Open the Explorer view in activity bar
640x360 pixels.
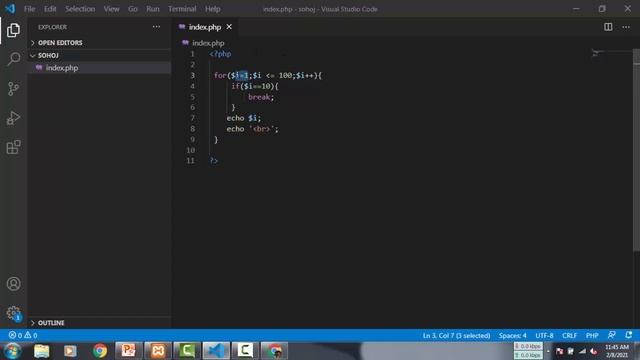(x=13, y=30)
